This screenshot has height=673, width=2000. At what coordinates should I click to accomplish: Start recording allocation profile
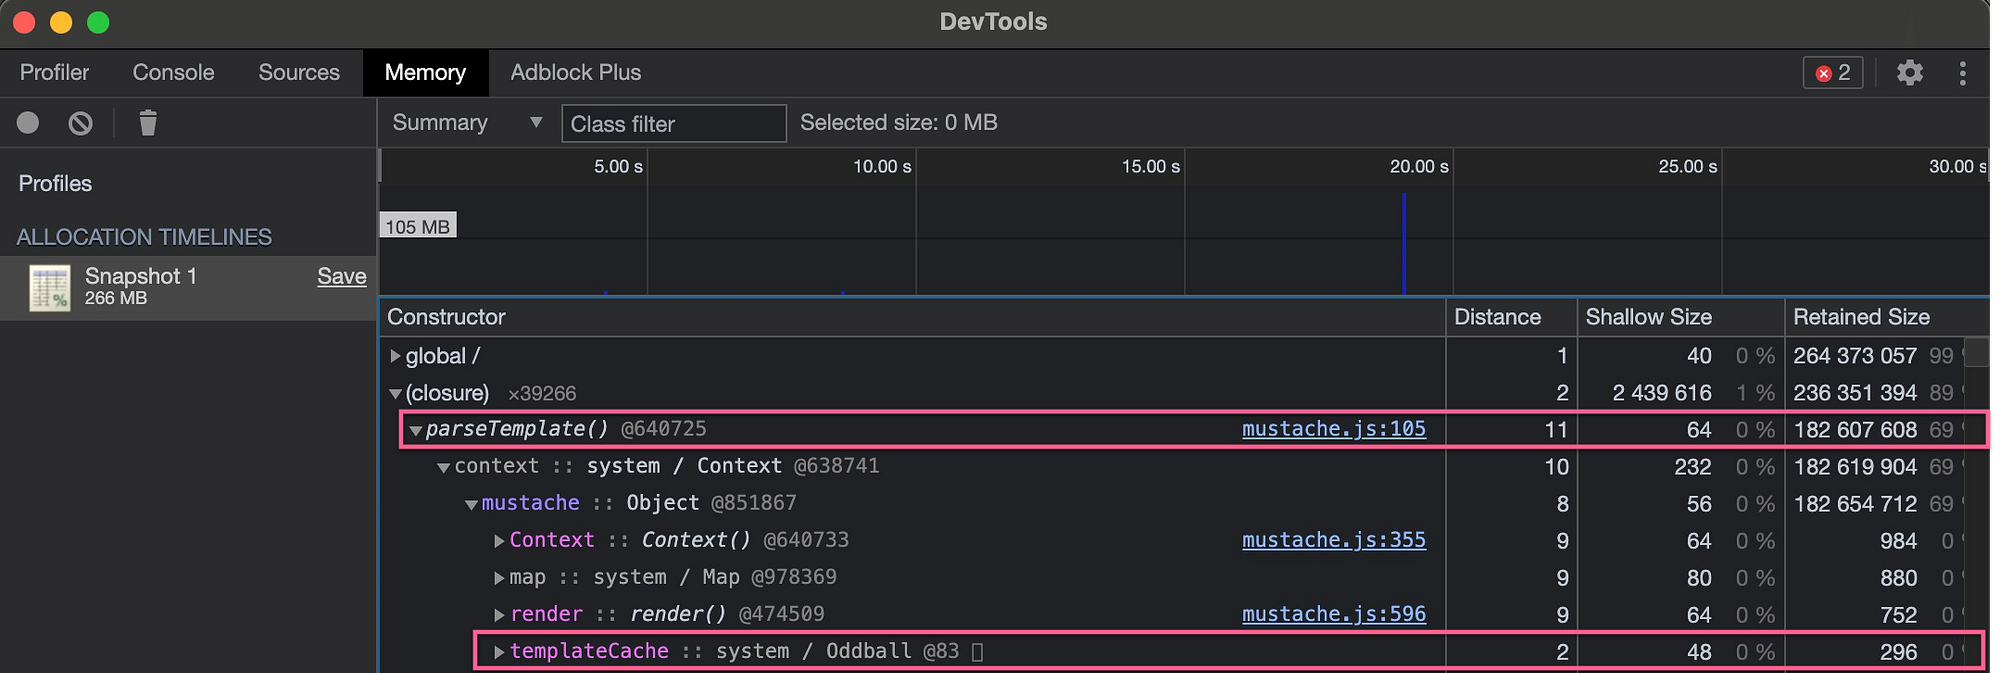[28, 123]
